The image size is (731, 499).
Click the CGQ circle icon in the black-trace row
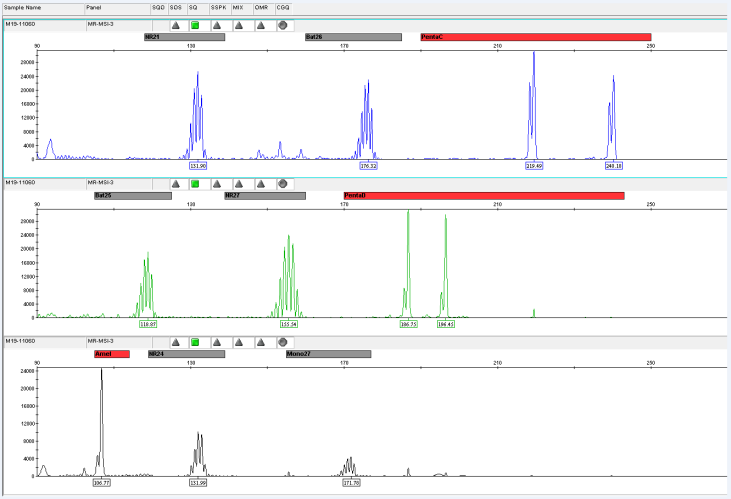[x=283, y=341]
